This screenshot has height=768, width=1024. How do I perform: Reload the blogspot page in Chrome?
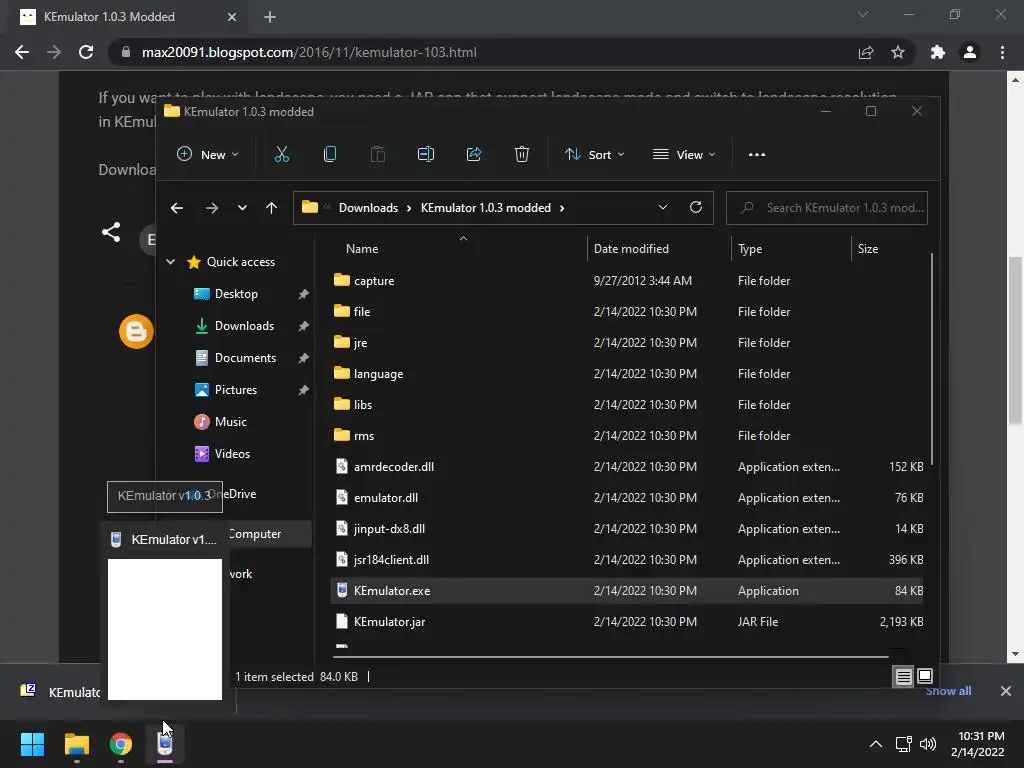point(86,52)
